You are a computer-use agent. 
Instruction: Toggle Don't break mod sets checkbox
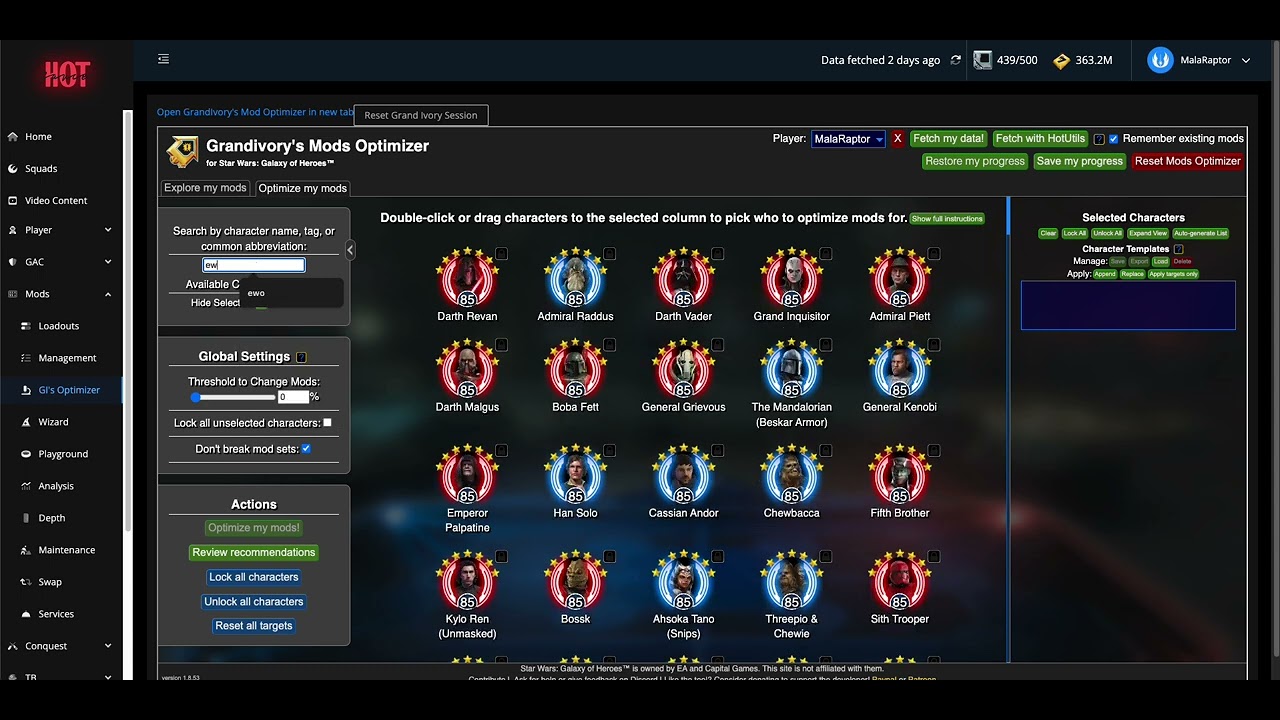306,449
